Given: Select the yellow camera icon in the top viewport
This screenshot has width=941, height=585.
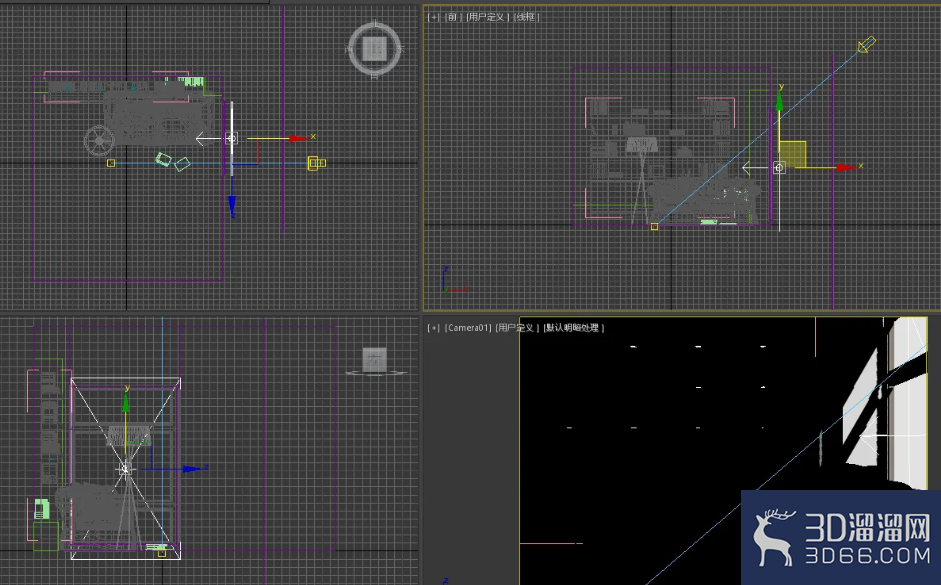Looking at the screenshot, I should point(316,163).
